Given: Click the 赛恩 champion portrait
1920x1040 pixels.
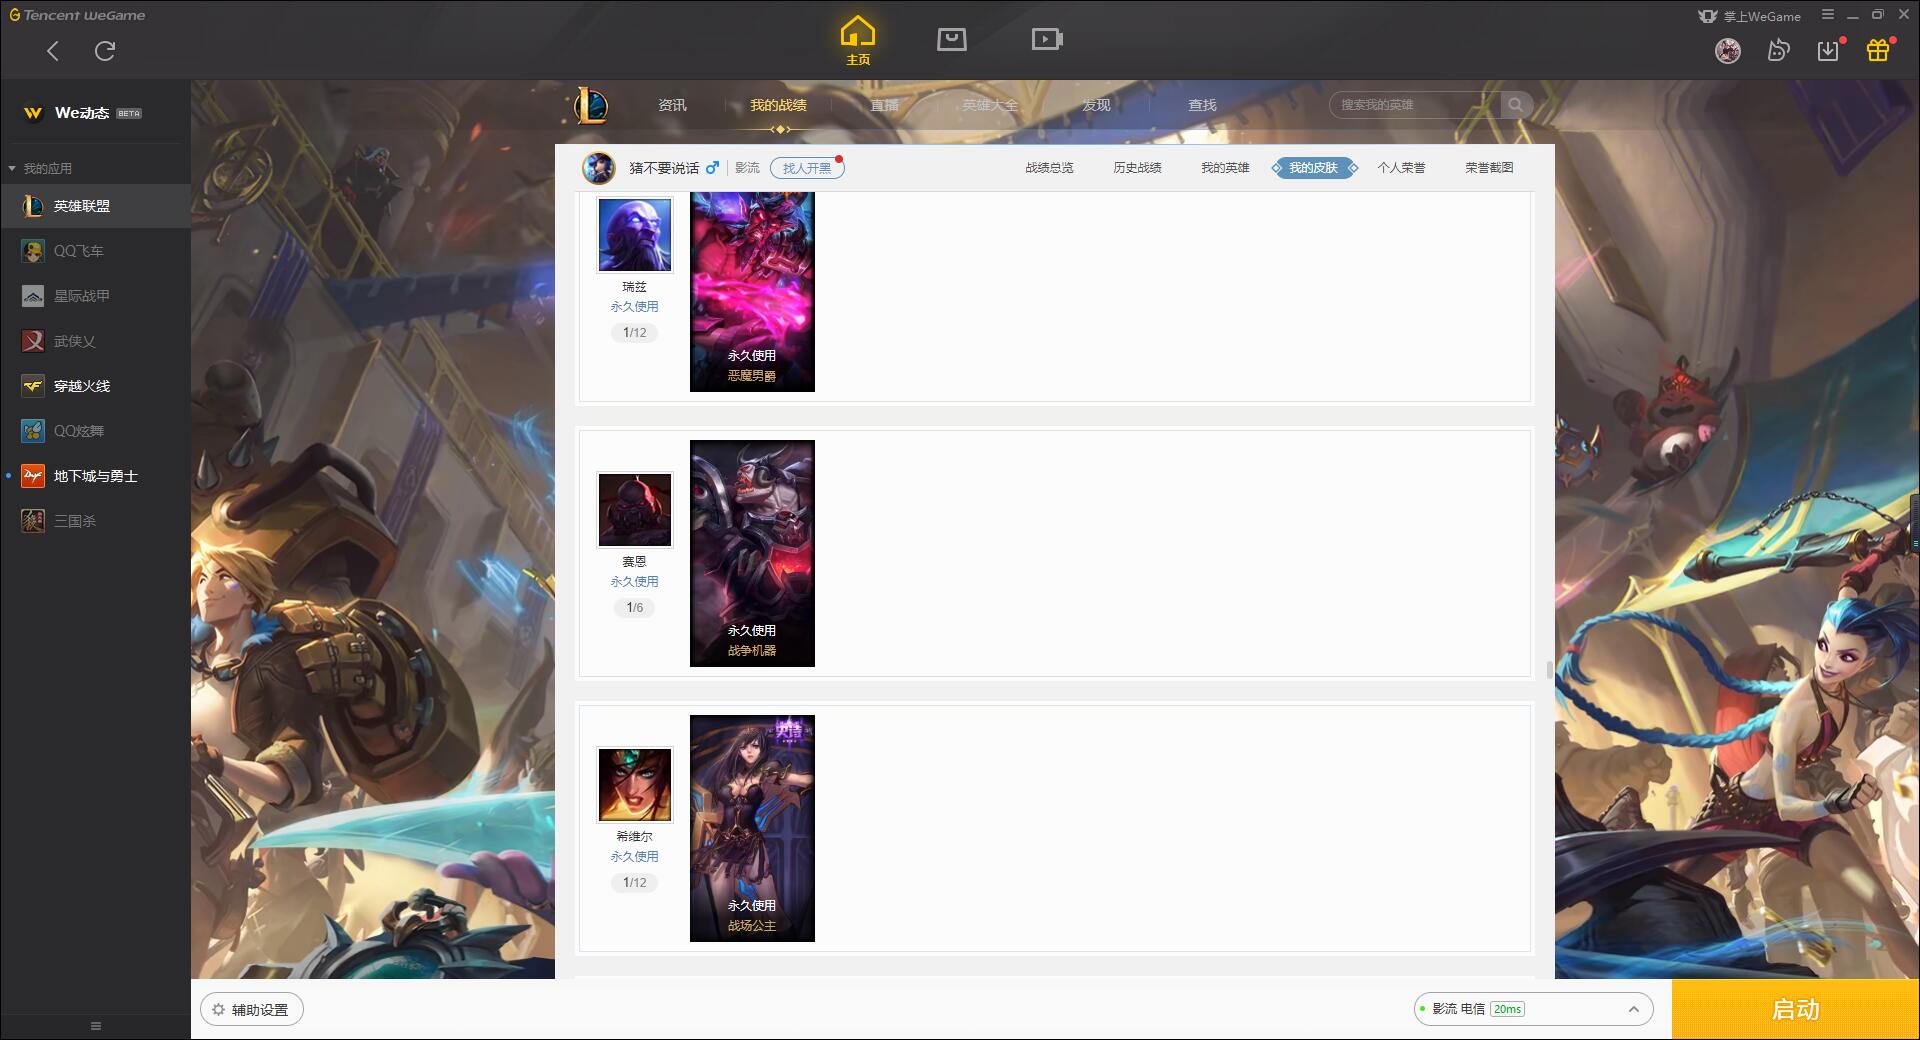Looking at the screenshot, I should click(x=635, y=510).
